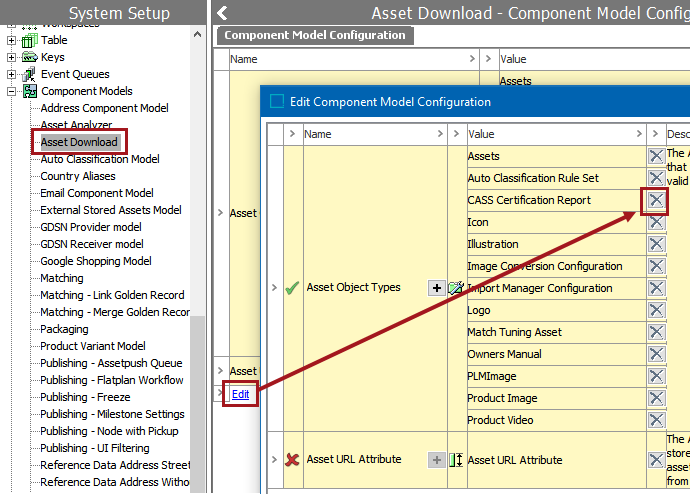690x494 pixels.
Task: Select the Component Model Configuration tab
Action: tap(315, 35)
